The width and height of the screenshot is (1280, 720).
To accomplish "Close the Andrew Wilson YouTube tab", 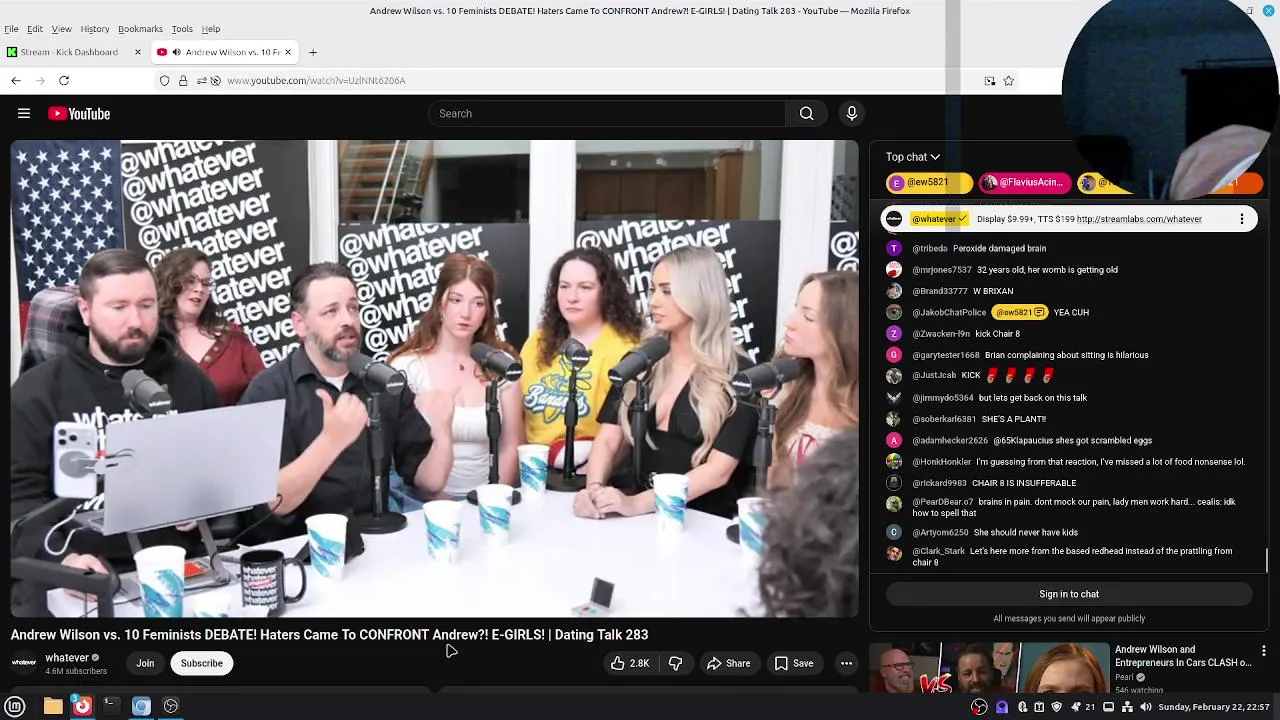I will pos(288,52).
